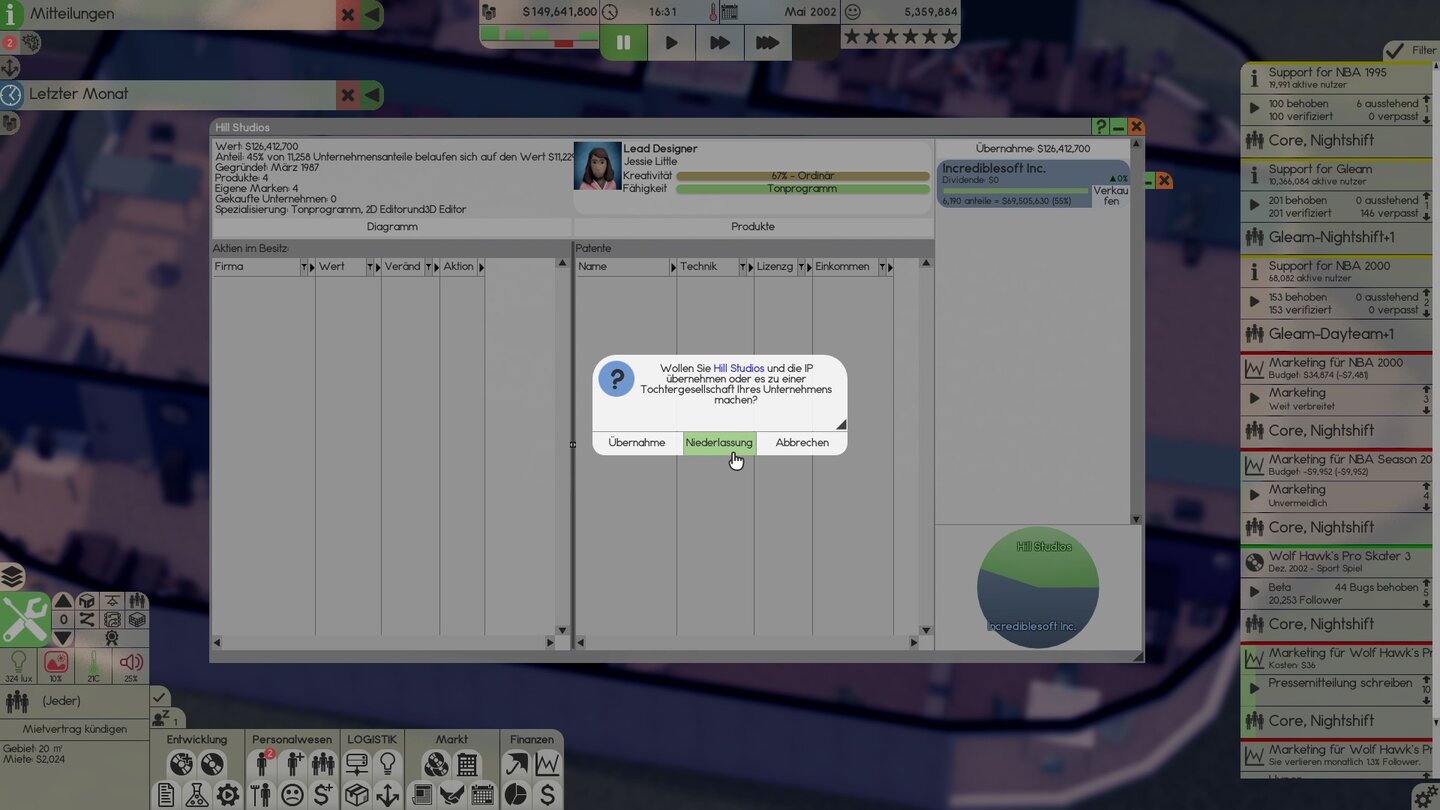Open the shipping box icon under LOGISTIK
1440x810 pixels.
pyautogui.click(x=357, y=795)
